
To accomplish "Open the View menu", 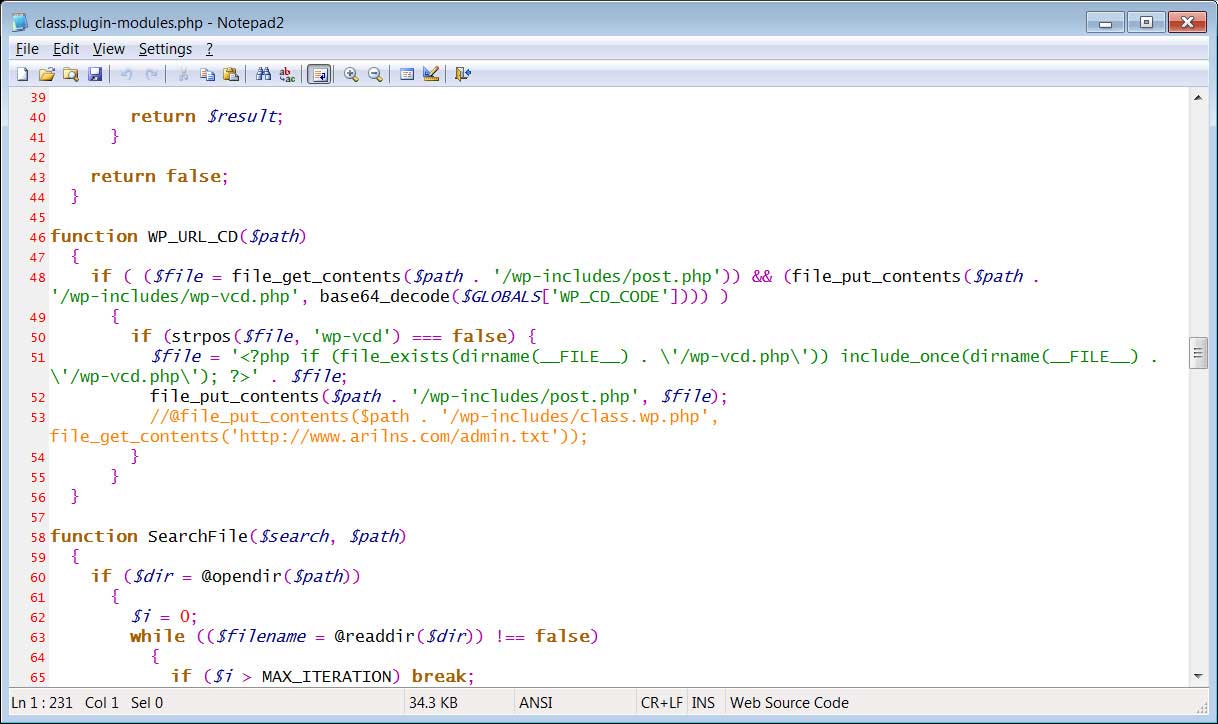I will [109, 48].
